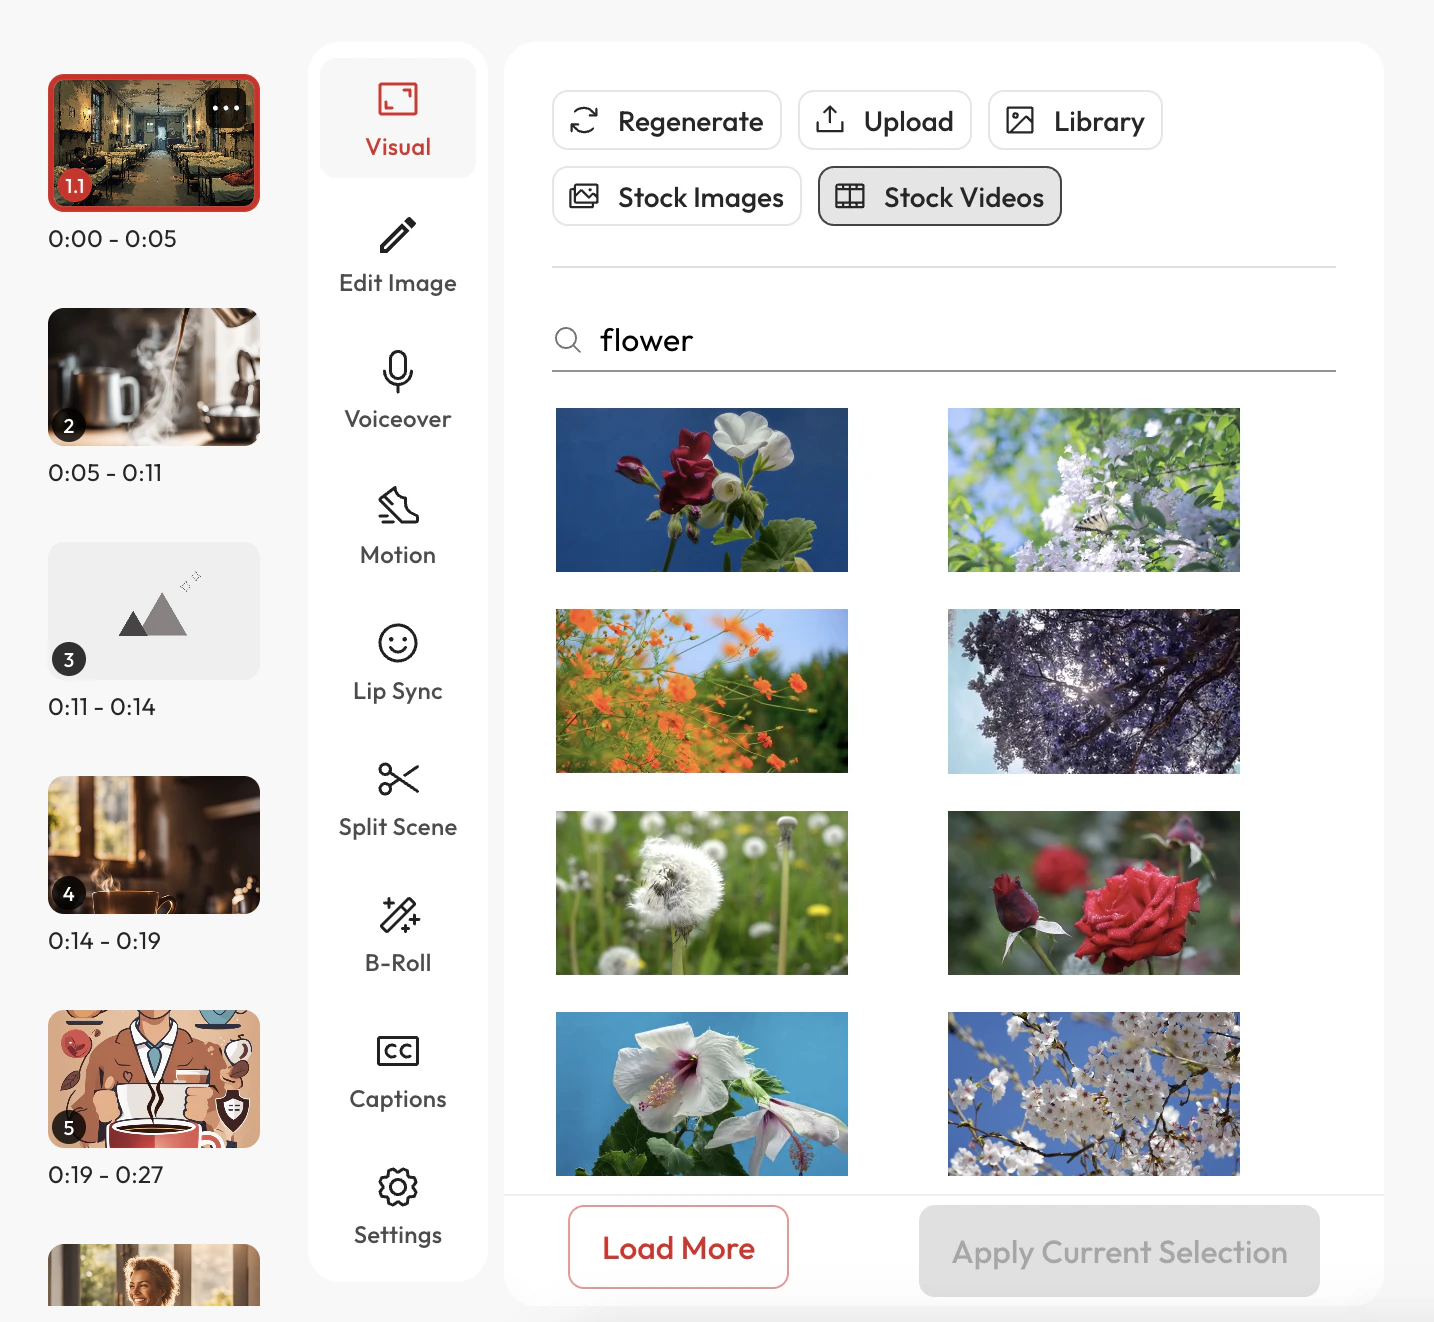Click Apply Current Selection
The image size is (1434, 1322).
click(1118, 1252)
